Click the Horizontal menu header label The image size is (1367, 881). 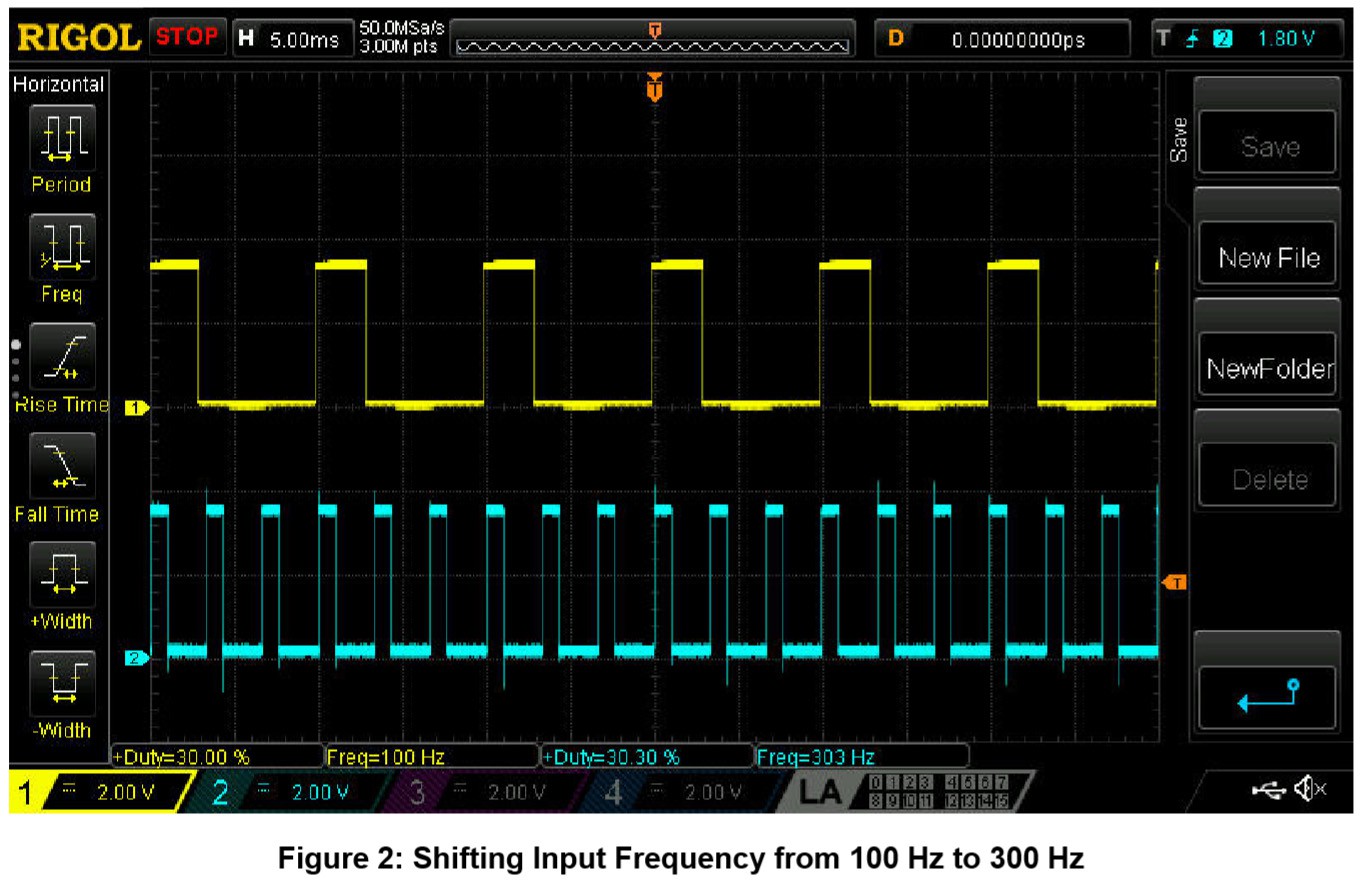(57, 86)
